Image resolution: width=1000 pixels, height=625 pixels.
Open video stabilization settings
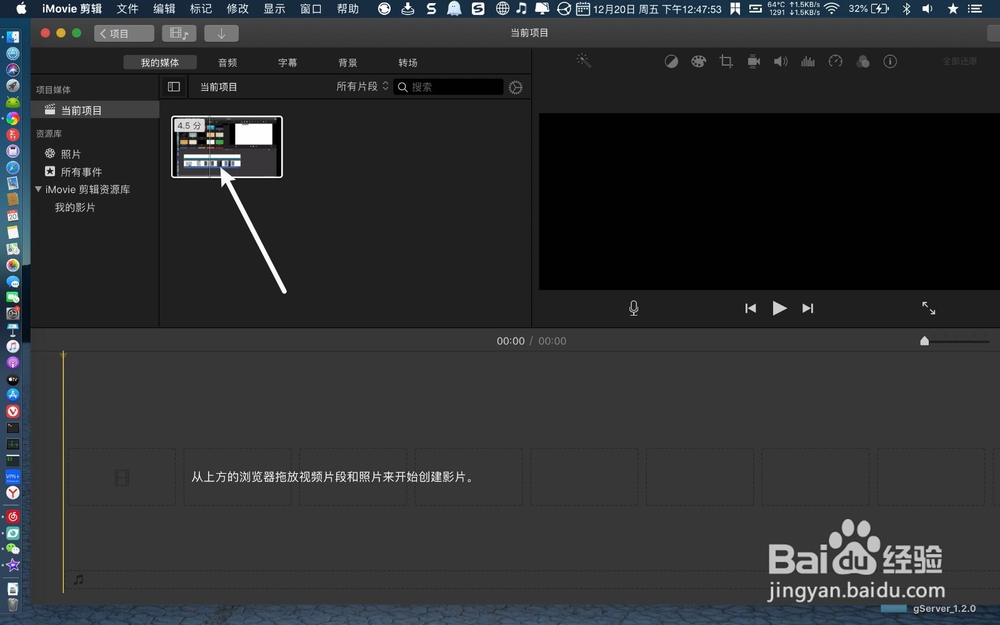[752, 61]
